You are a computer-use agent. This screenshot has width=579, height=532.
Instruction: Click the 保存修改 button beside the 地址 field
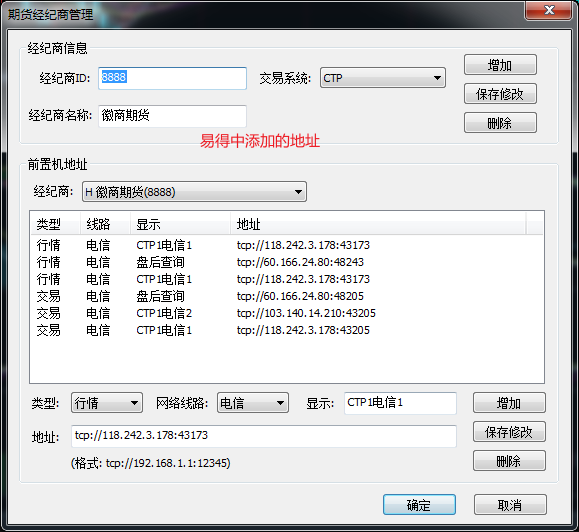(x=509, y=432)
